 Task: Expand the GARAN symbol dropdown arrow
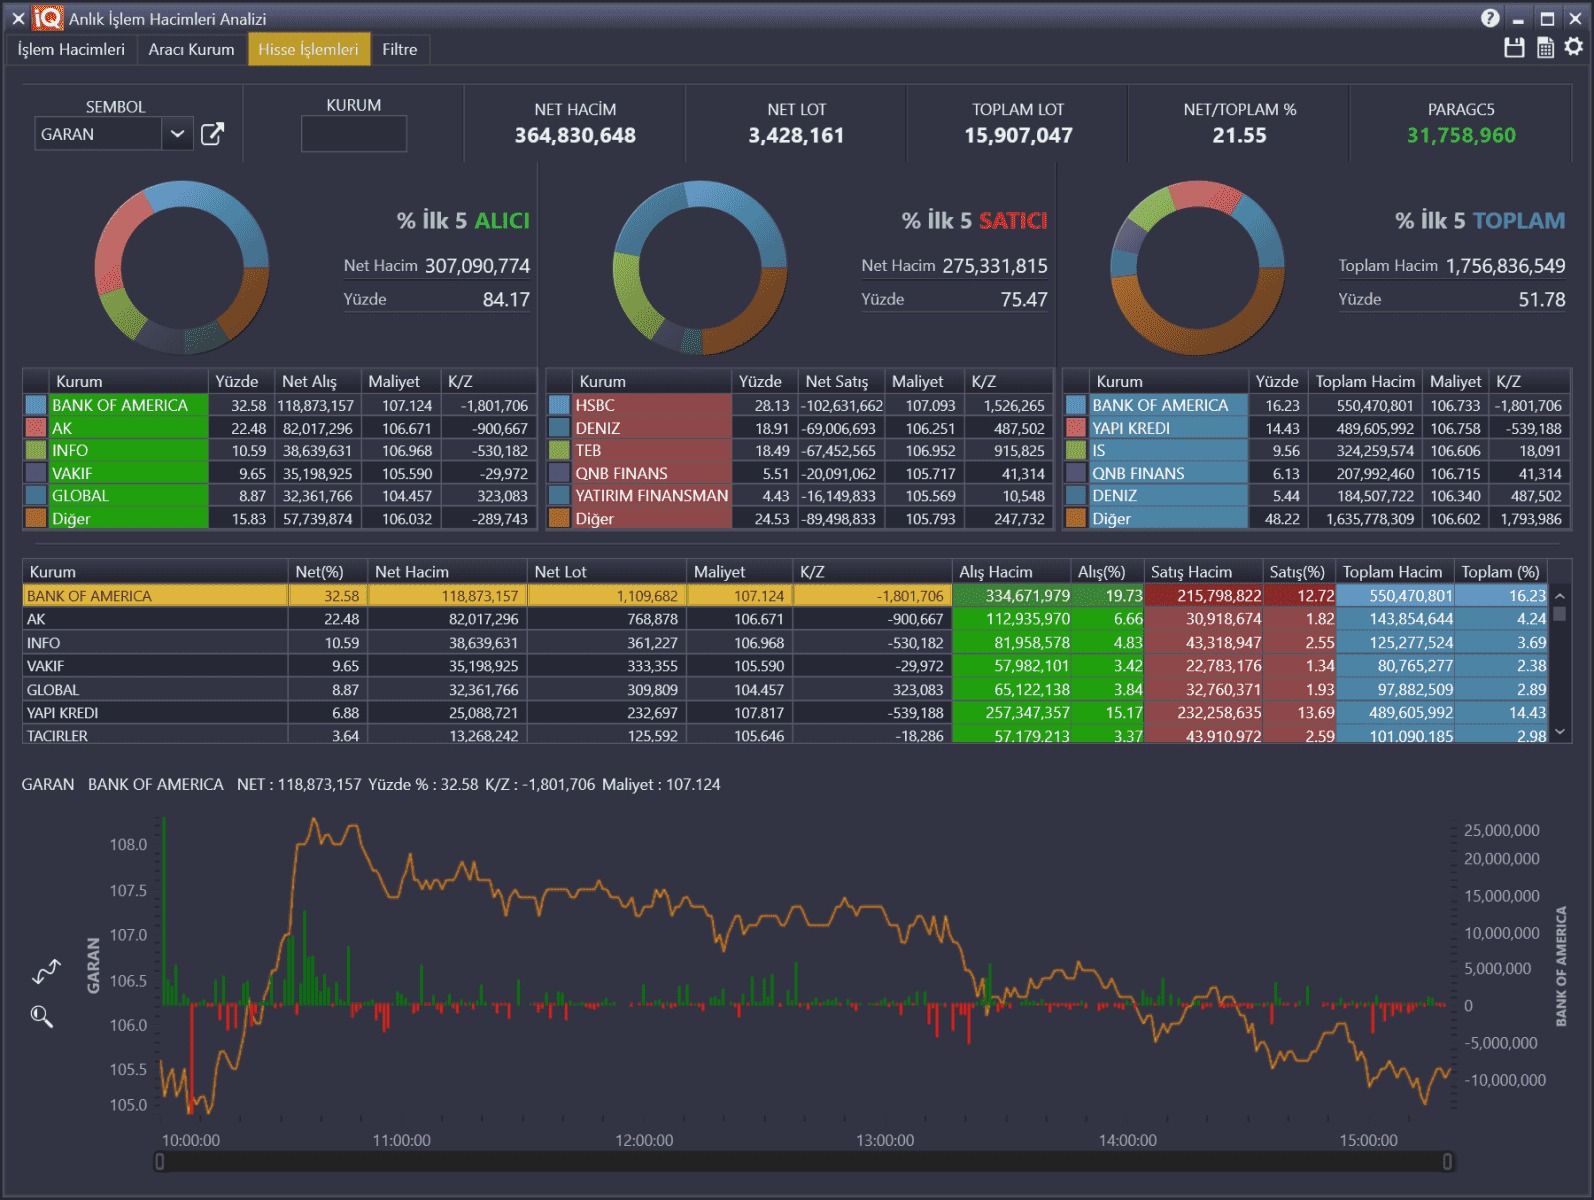click(x=177, y=134)
